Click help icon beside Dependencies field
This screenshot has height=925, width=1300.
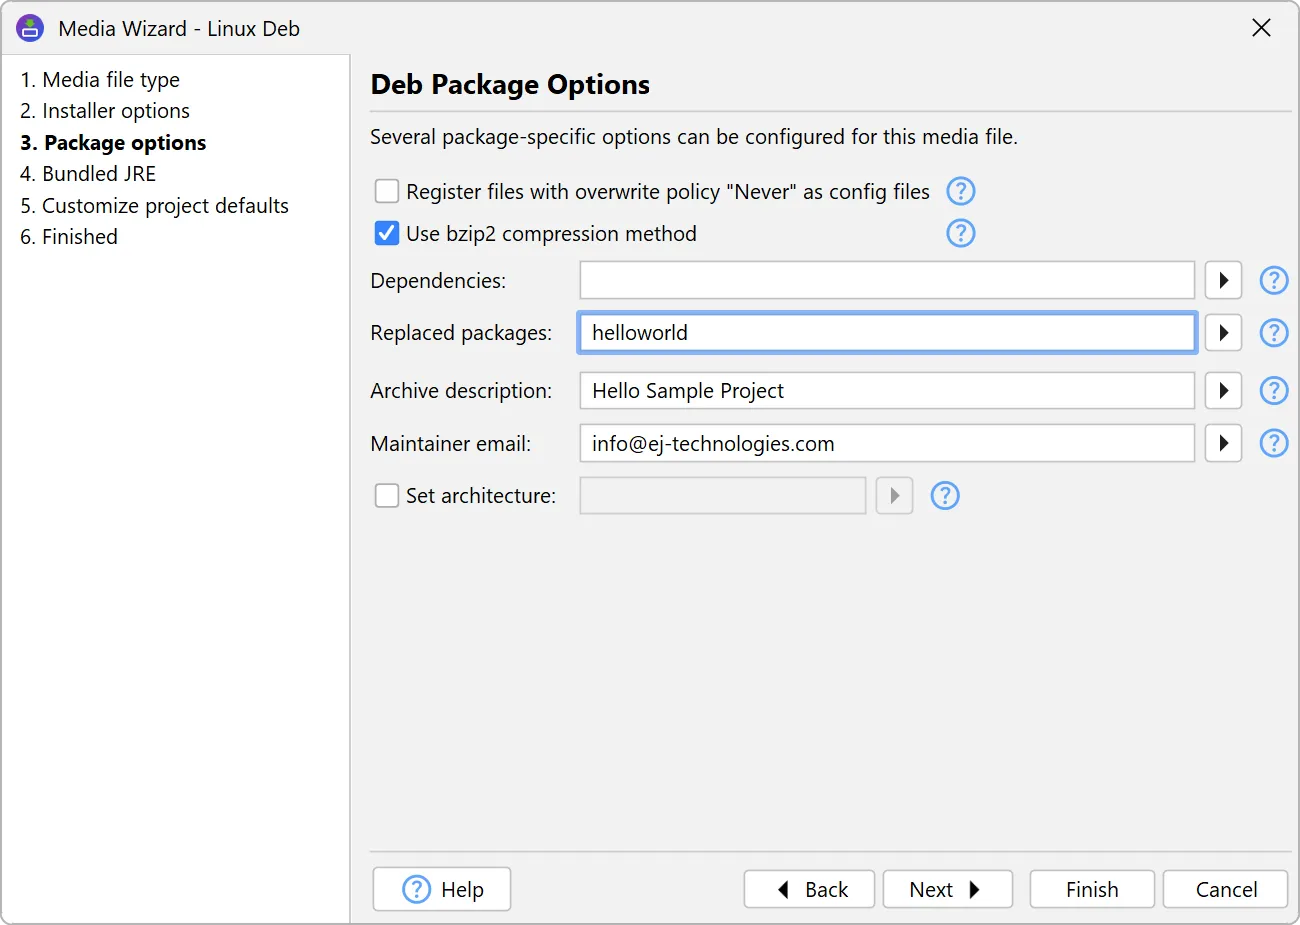click(x=1273, y=281)
